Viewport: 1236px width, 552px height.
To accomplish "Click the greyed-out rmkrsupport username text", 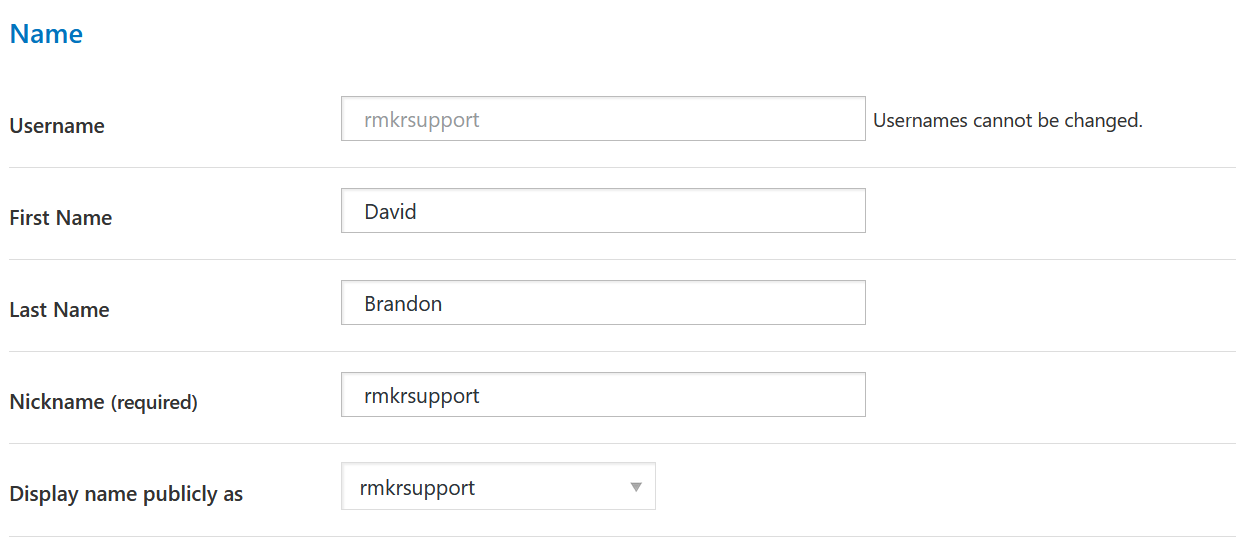I will 422,120.
